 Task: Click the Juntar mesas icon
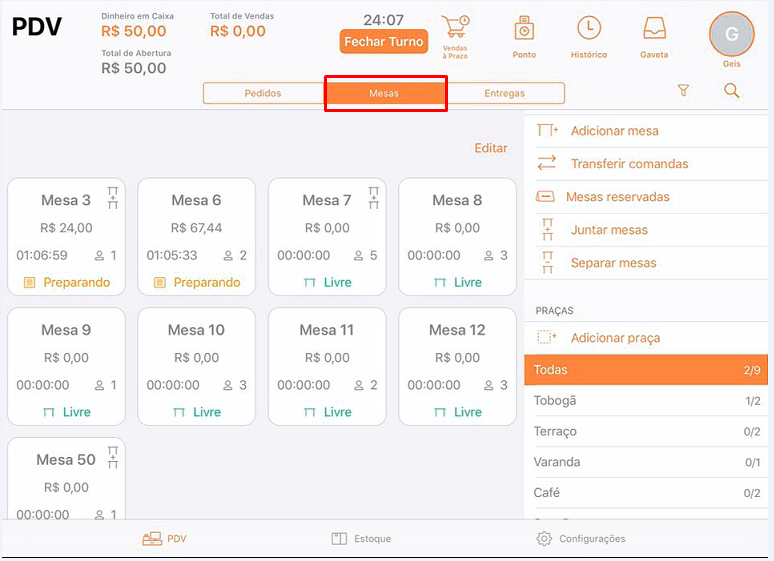[x=547, y=230]
